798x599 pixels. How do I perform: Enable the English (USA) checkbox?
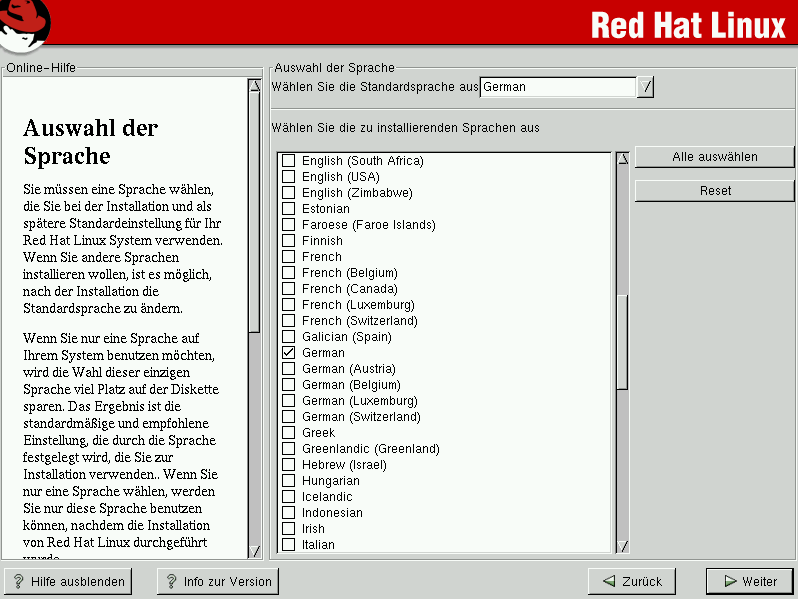pyautogui.click(x=289, y=177)
